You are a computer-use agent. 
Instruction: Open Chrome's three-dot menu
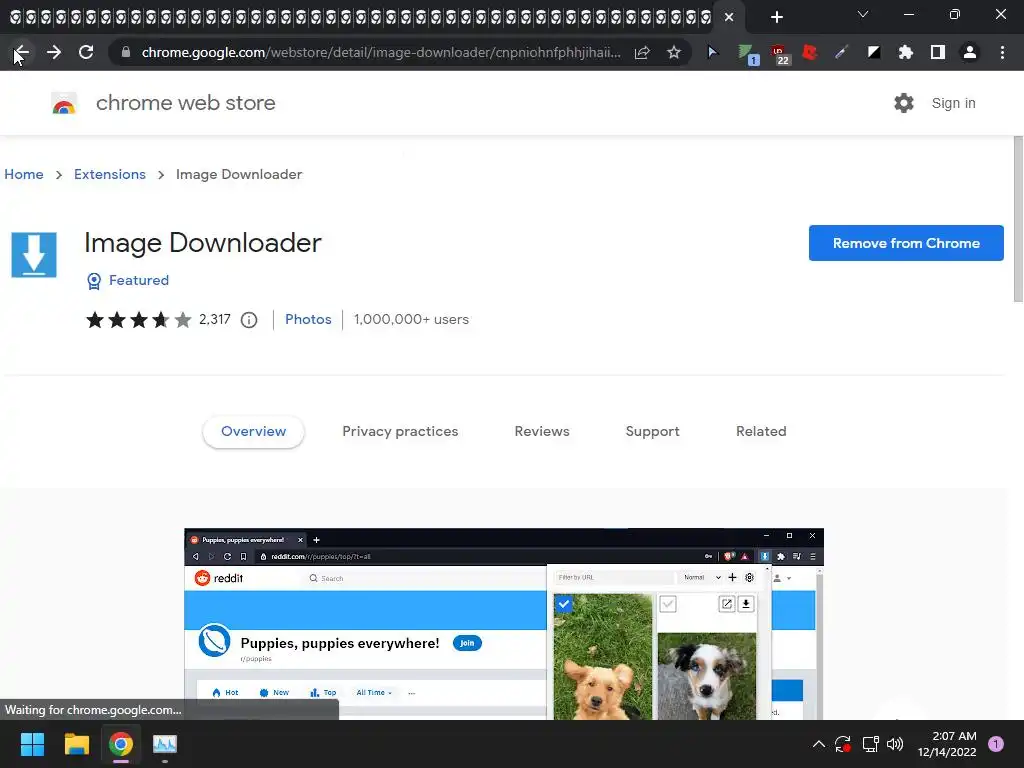(1002, 52)
